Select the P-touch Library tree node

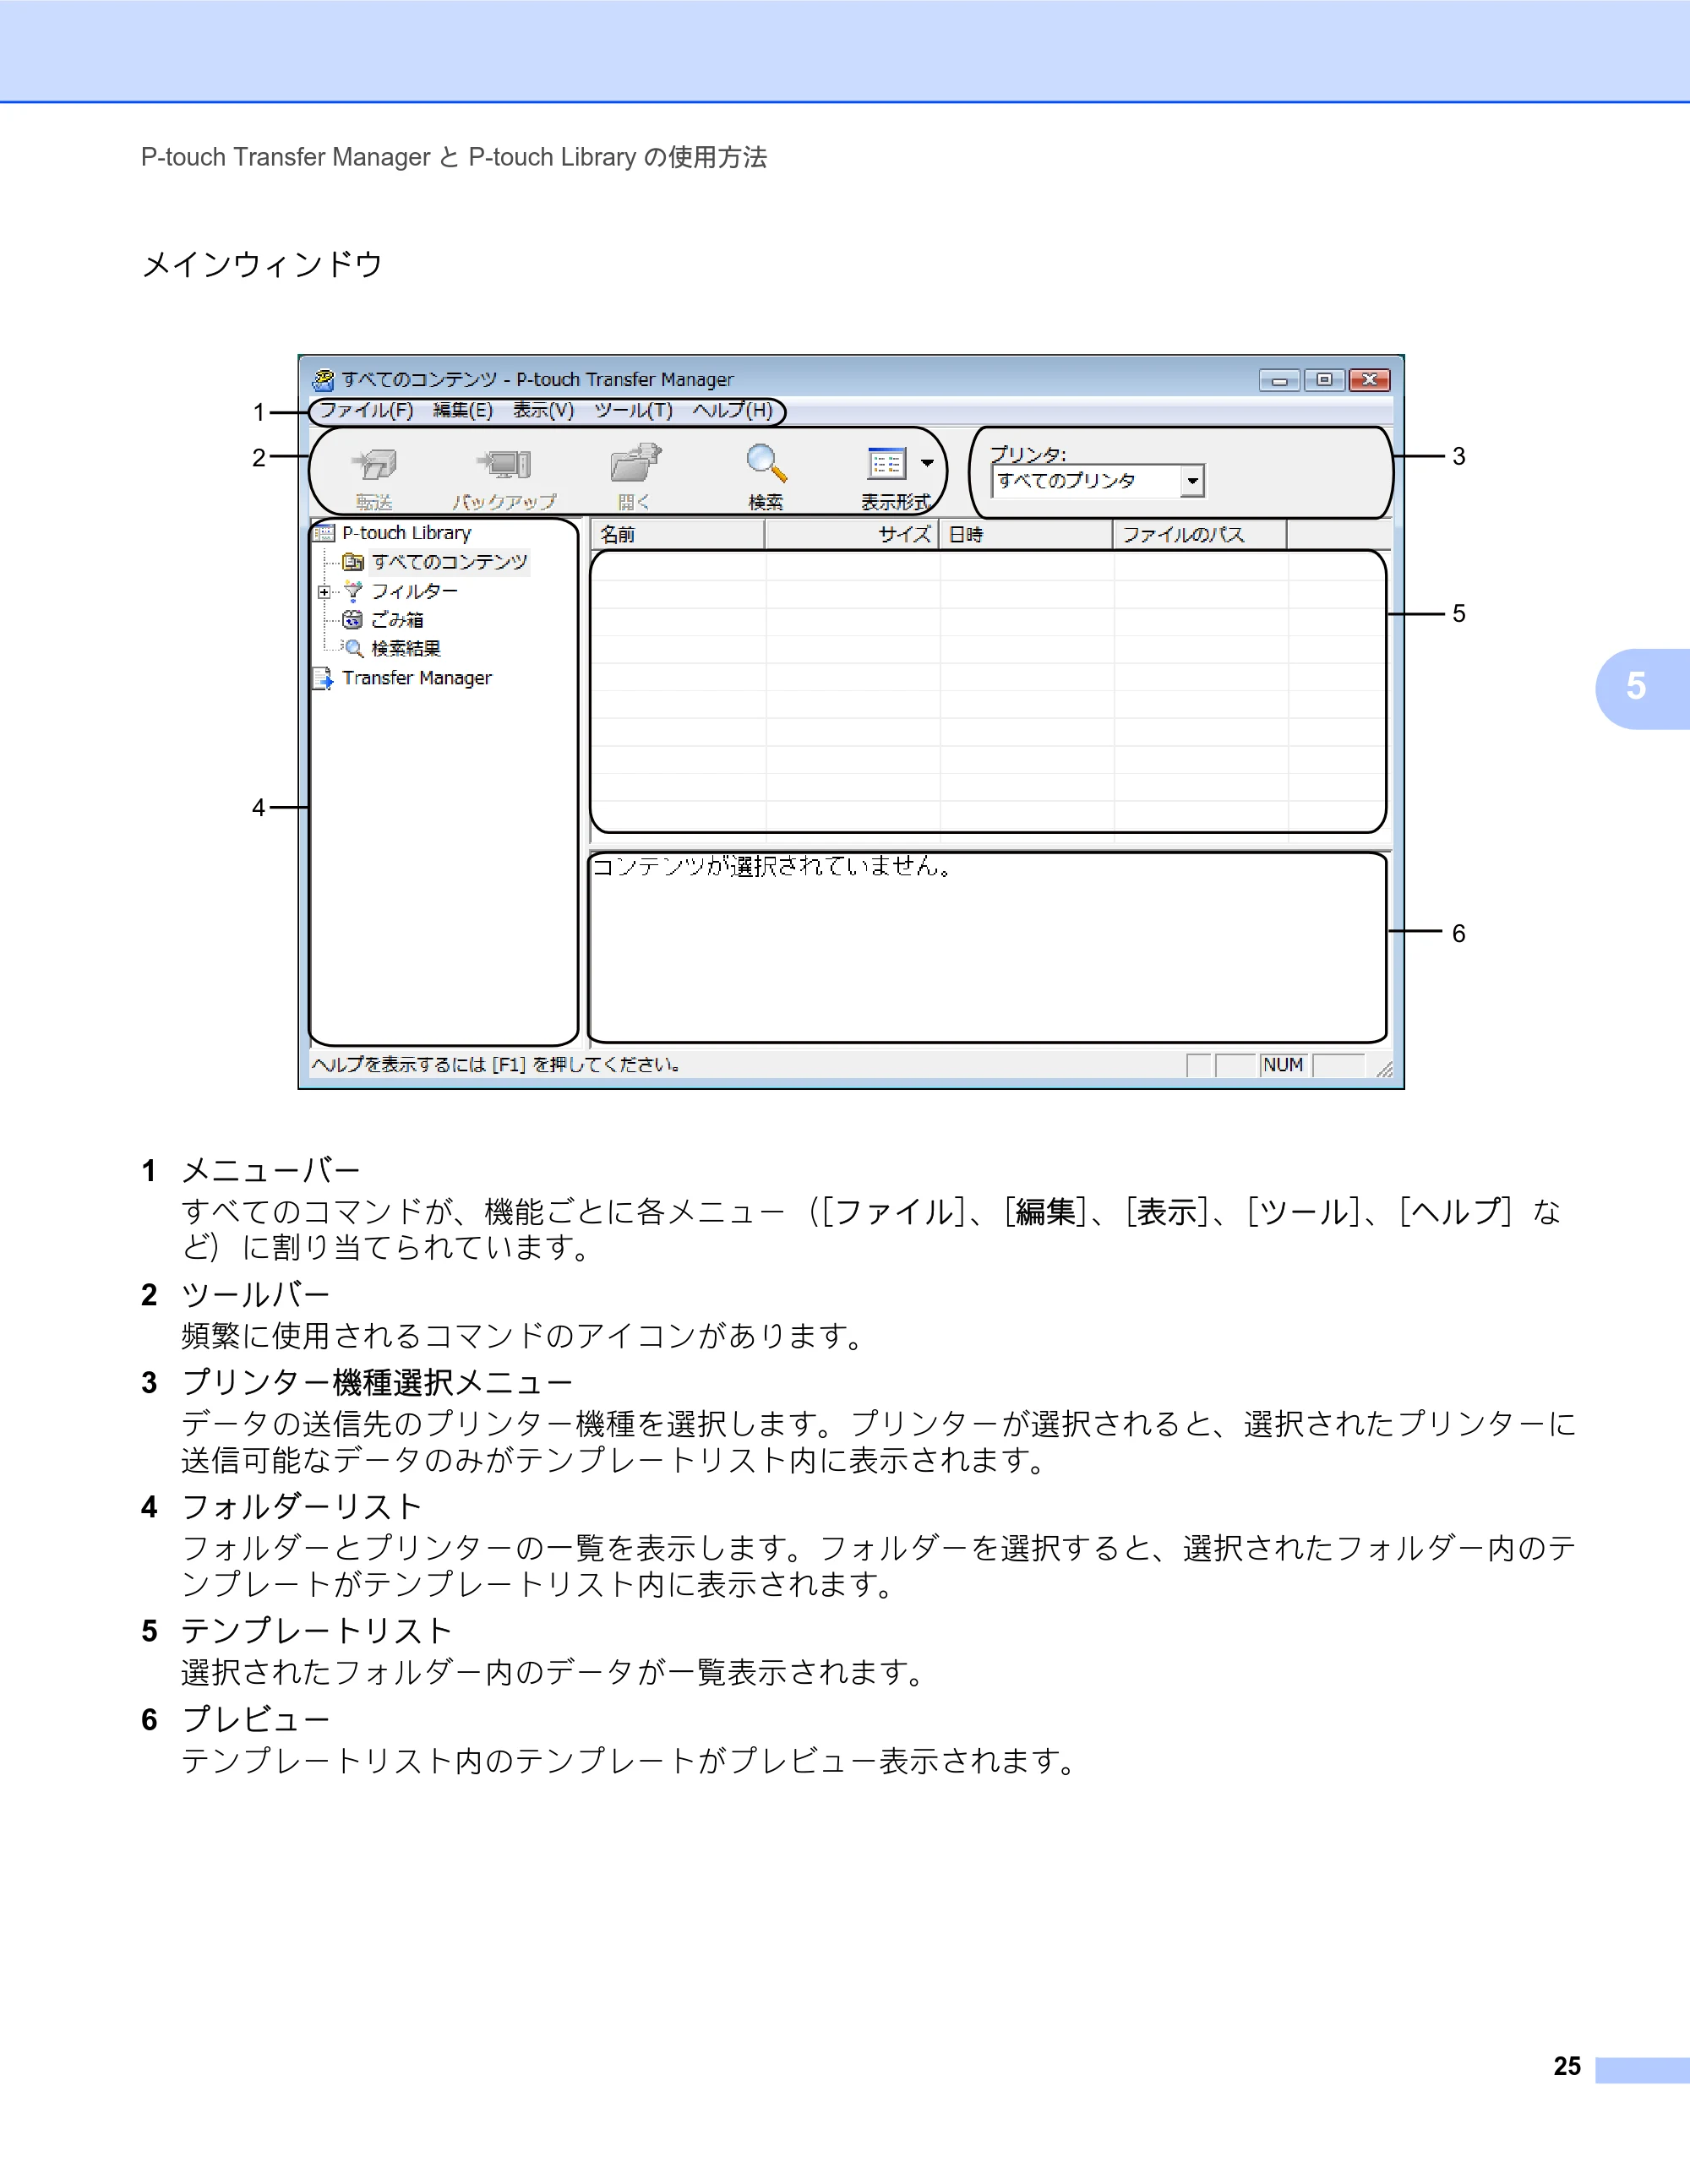point(406,533)
